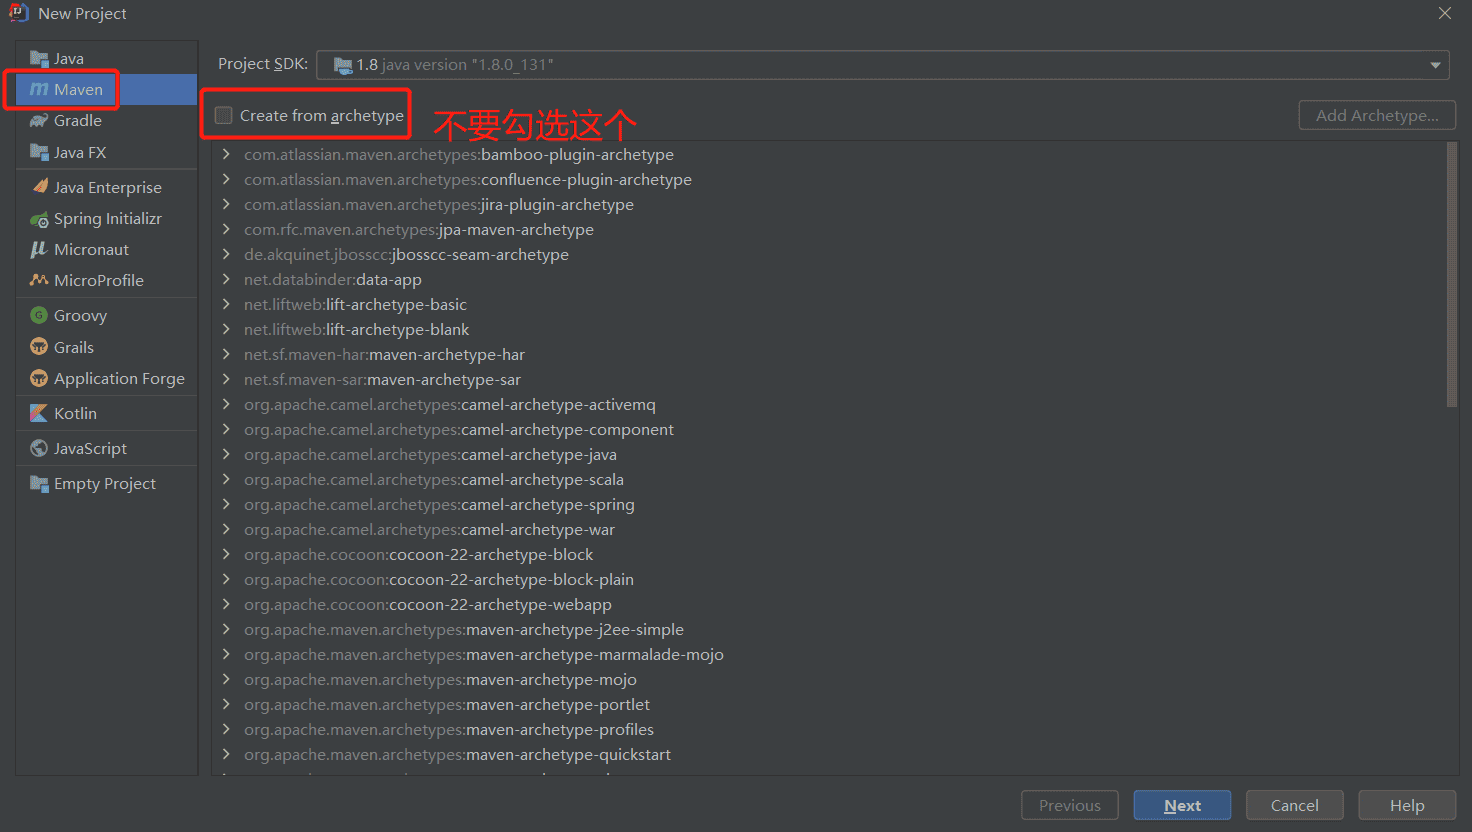Choose Micronaut project type
Image resolution: width=1472 pixels, height=832 pixels.
pos(106,249)
